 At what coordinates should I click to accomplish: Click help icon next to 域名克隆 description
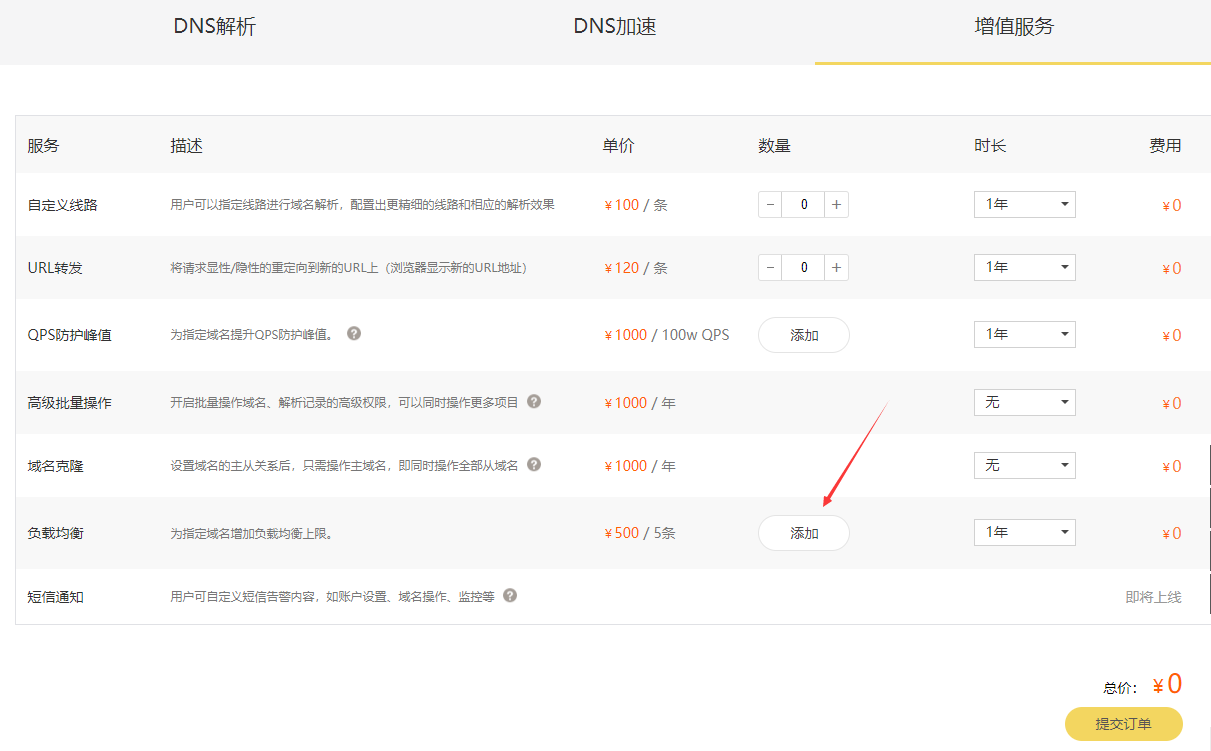pyautogui.click(x=534, y=464)
